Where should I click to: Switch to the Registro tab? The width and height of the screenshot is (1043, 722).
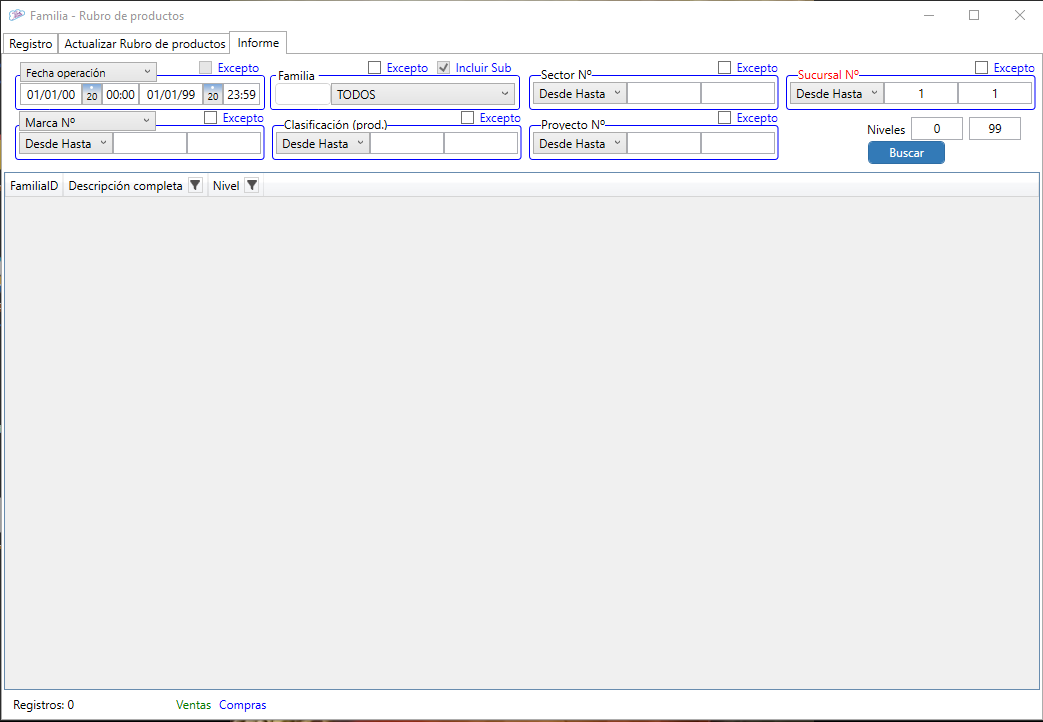click(x=30, y=44)
